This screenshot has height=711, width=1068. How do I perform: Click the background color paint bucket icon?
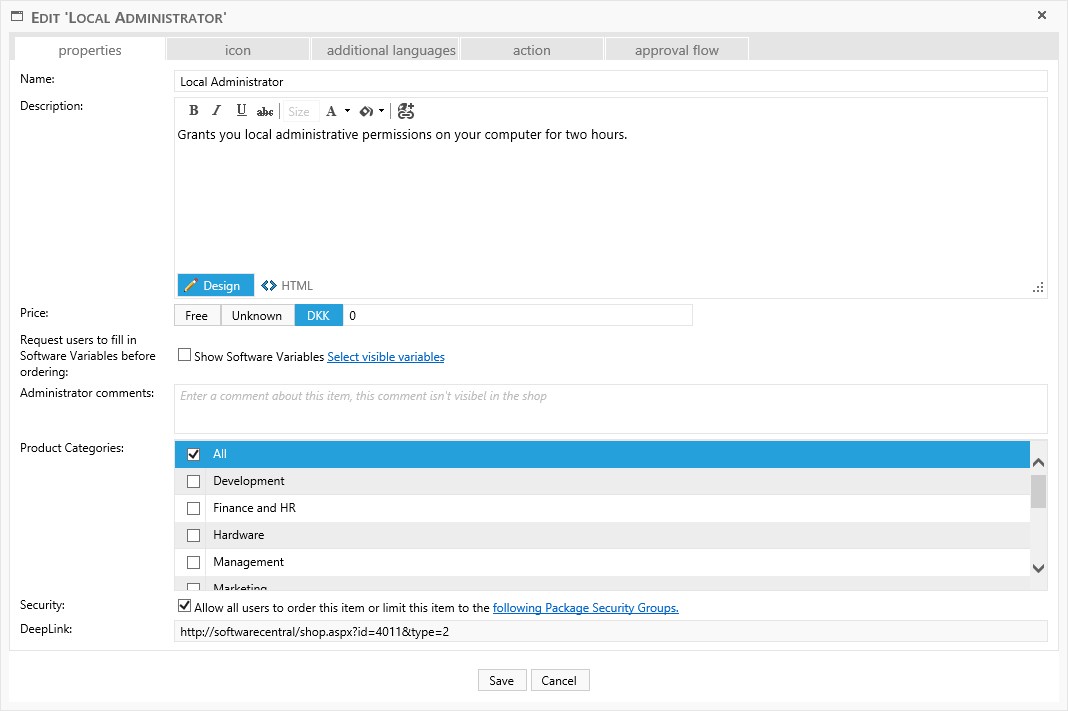point(366,111)
